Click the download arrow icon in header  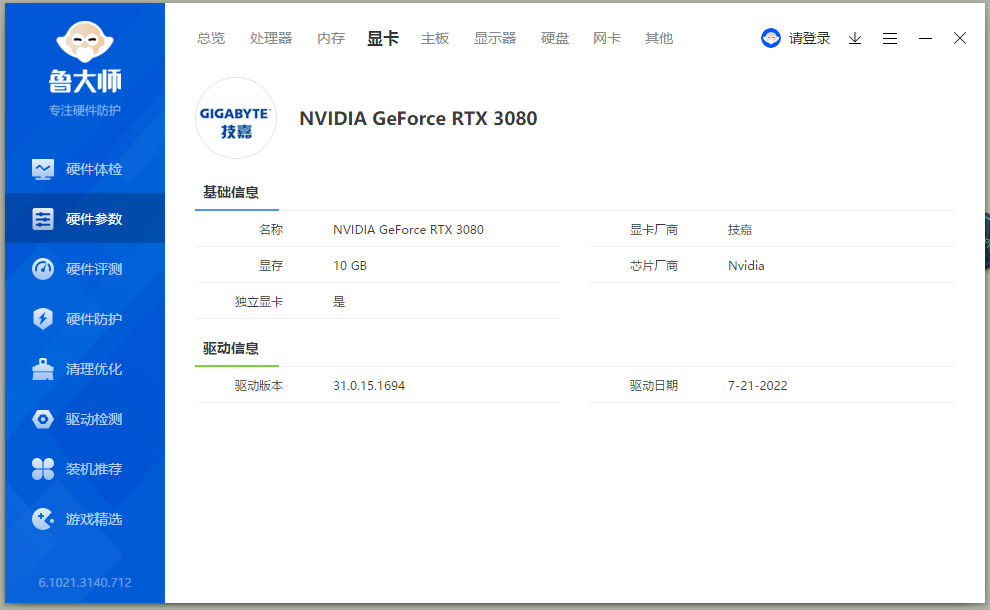click(855, 39)
